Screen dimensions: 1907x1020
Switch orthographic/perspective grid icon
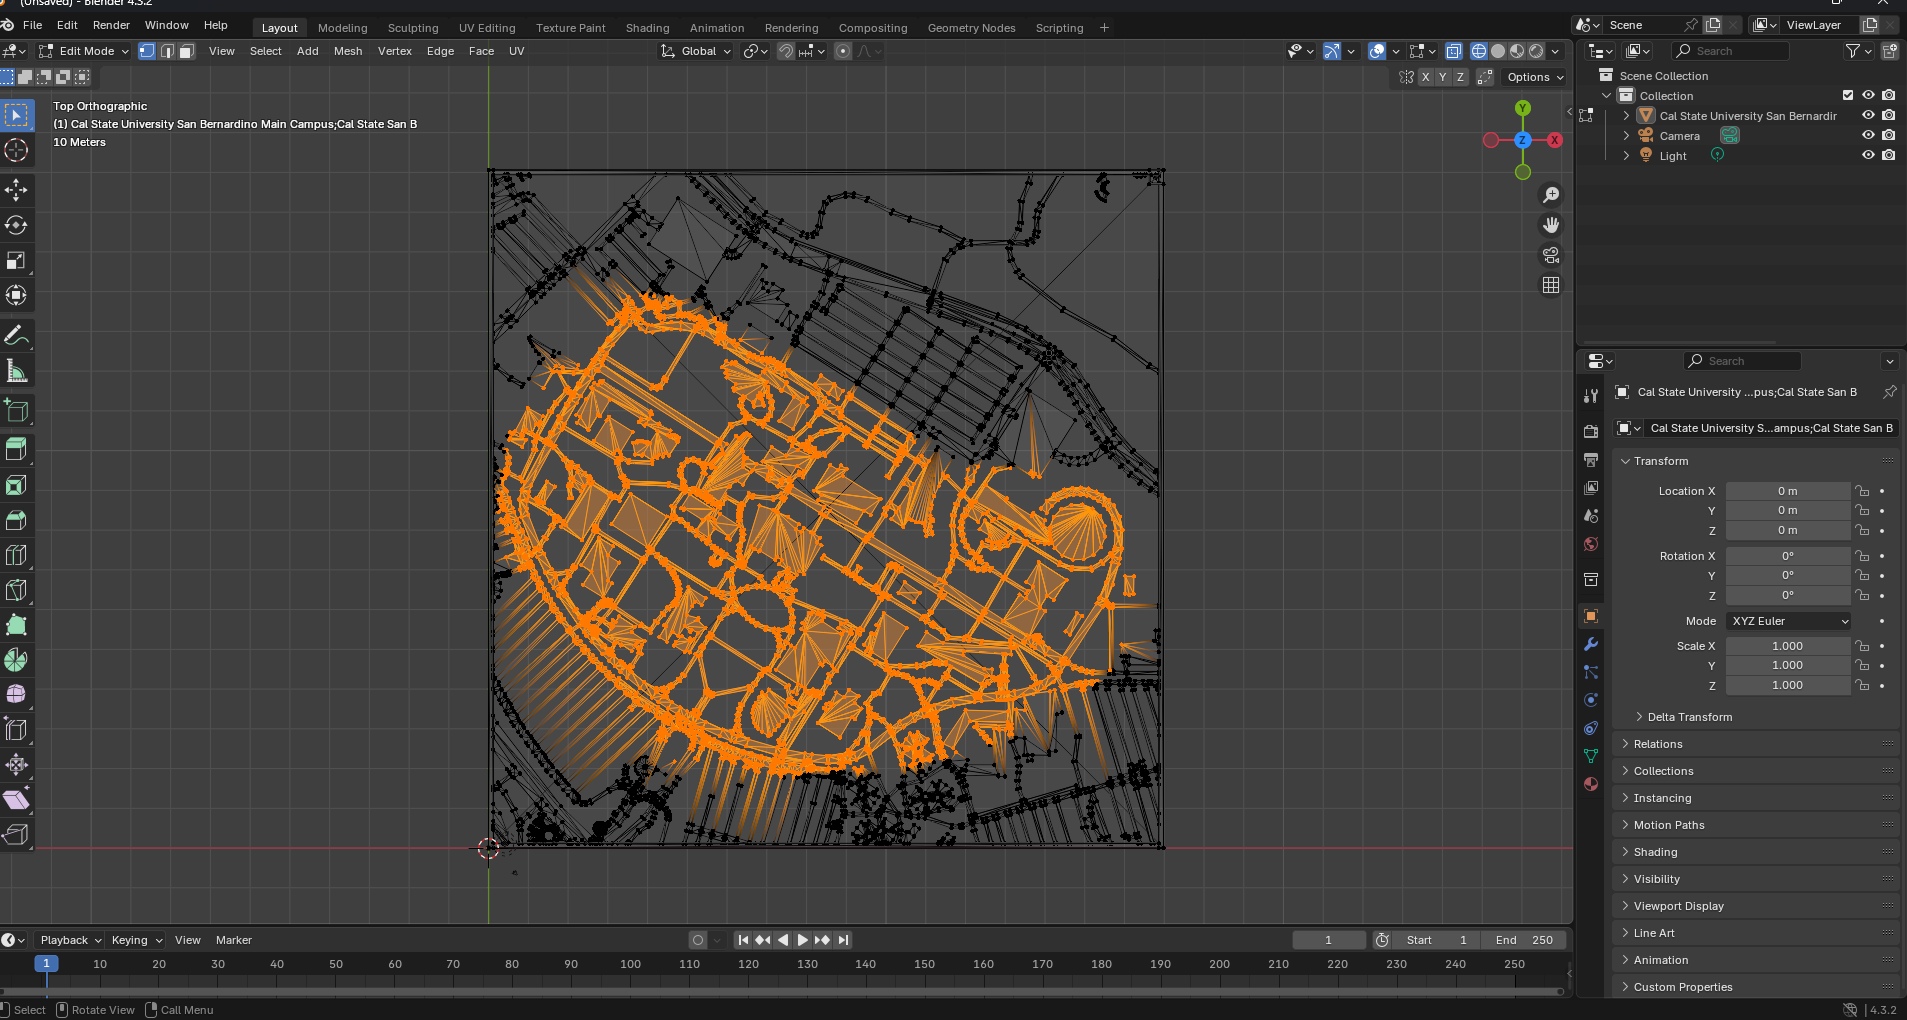pyautogui.click(x=1551, y=285)
